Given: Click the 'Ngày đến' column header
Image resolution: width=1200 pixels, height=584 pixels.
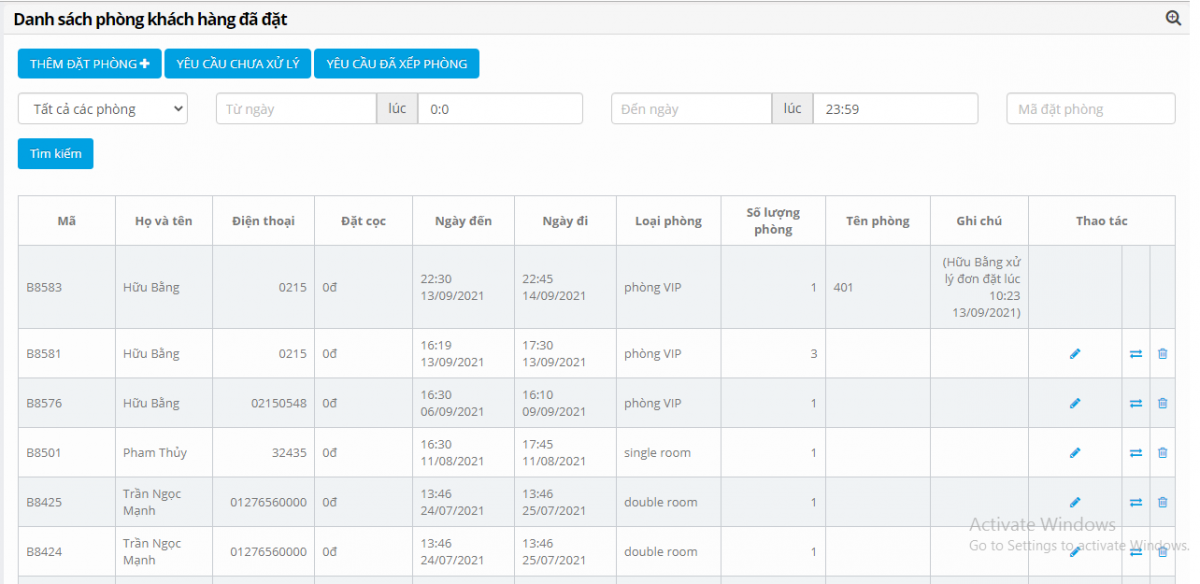Looking at the screenshot, I should (x=463, y=221).
